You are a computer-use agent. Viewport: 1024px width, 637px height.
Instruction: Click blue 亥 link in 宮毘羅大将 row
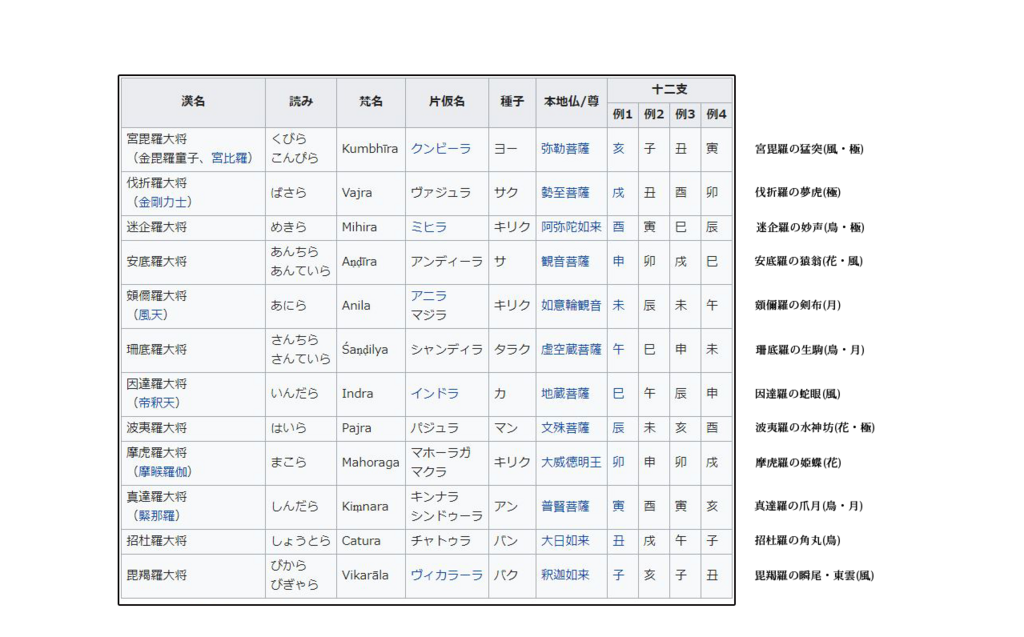point(618,149)
